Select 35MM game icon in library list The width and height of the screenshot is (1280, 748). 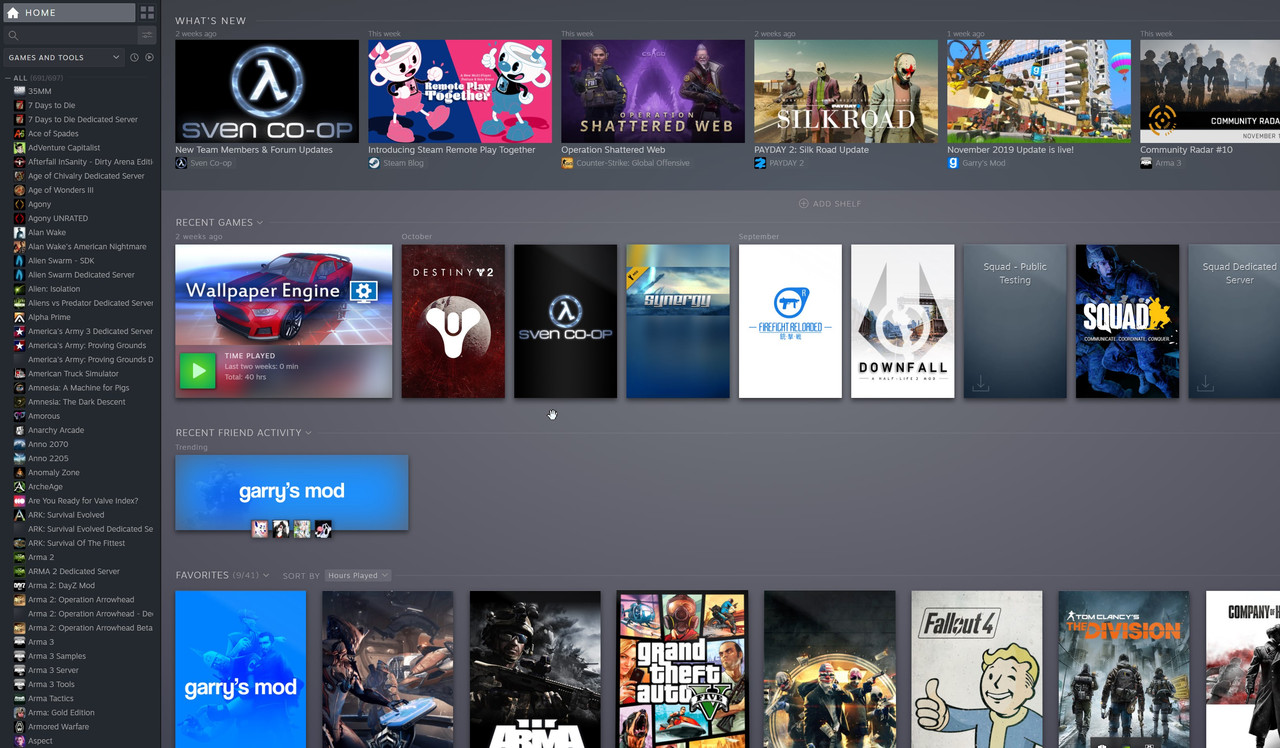[x=19, y=91]
